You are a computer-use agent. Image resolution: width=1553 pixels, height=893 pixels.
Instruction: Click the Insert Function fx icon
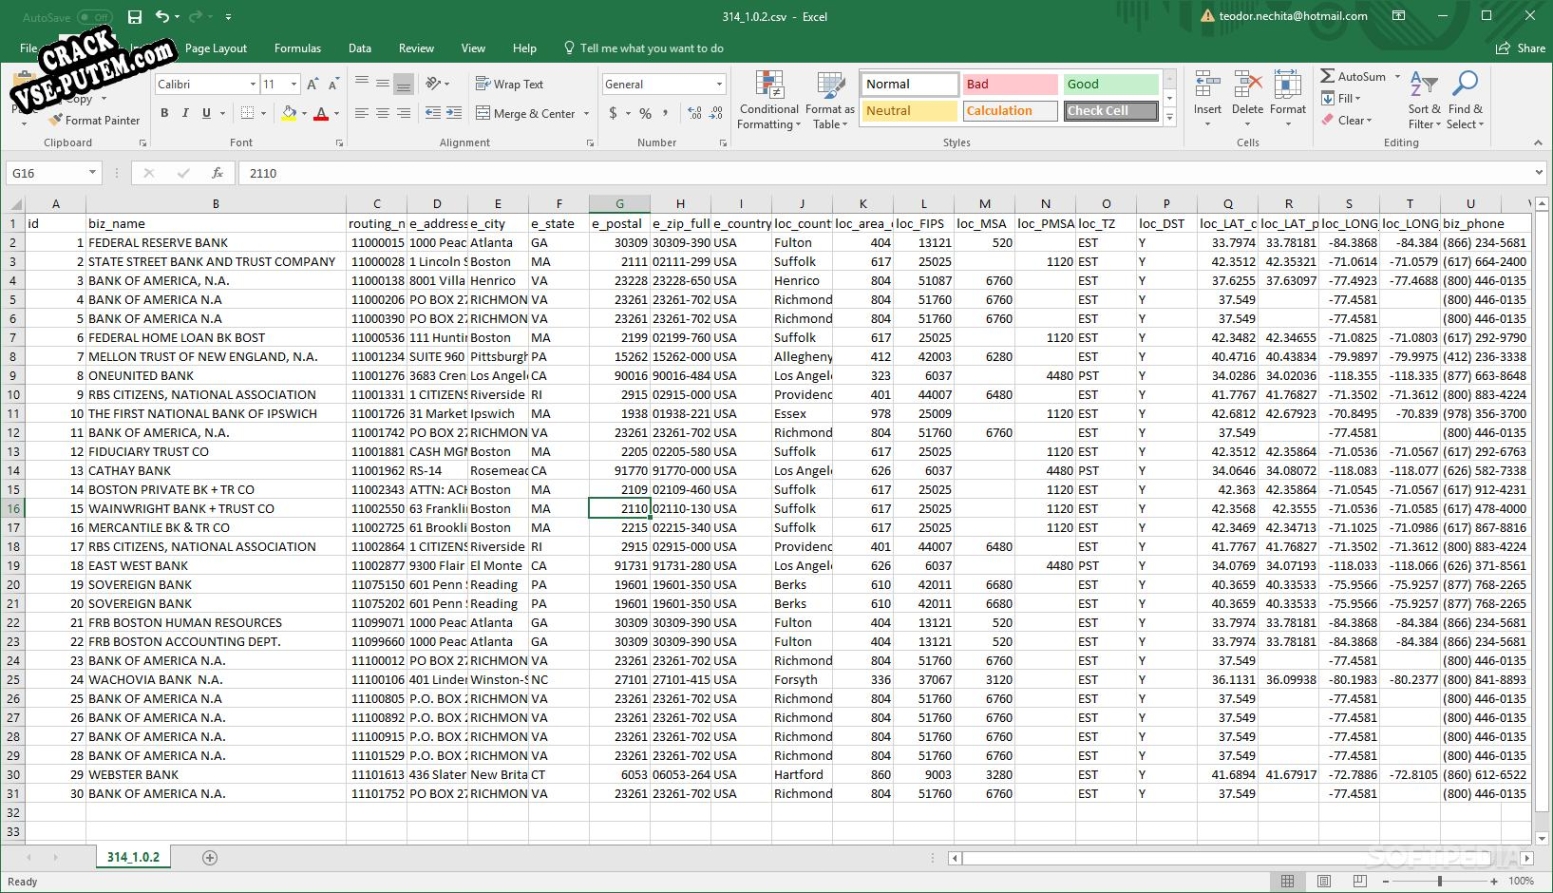click(217, 173)
